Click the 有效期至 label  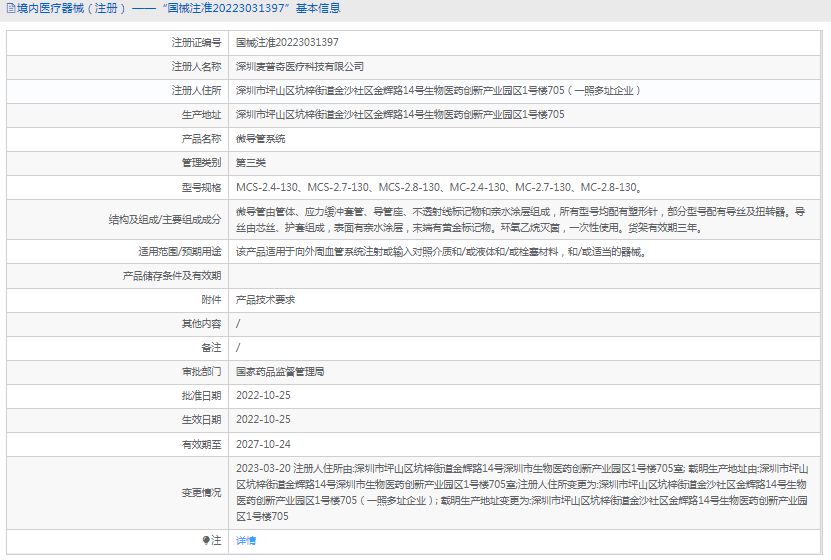pos(201,445)
